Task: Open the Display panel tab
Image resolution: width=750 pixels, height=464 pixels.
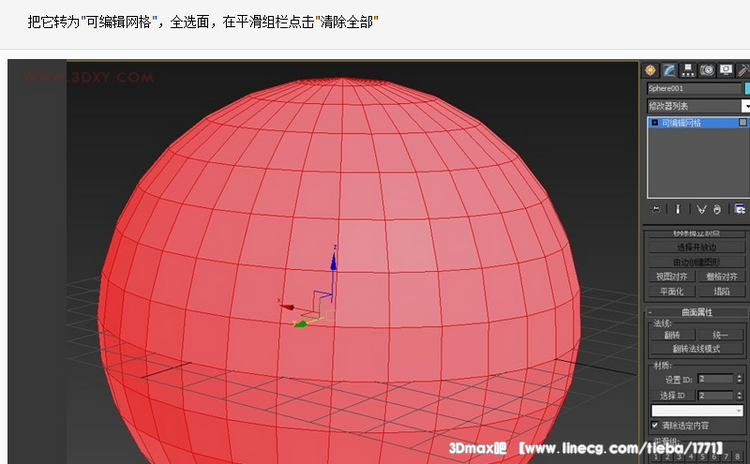Action: 726,70
